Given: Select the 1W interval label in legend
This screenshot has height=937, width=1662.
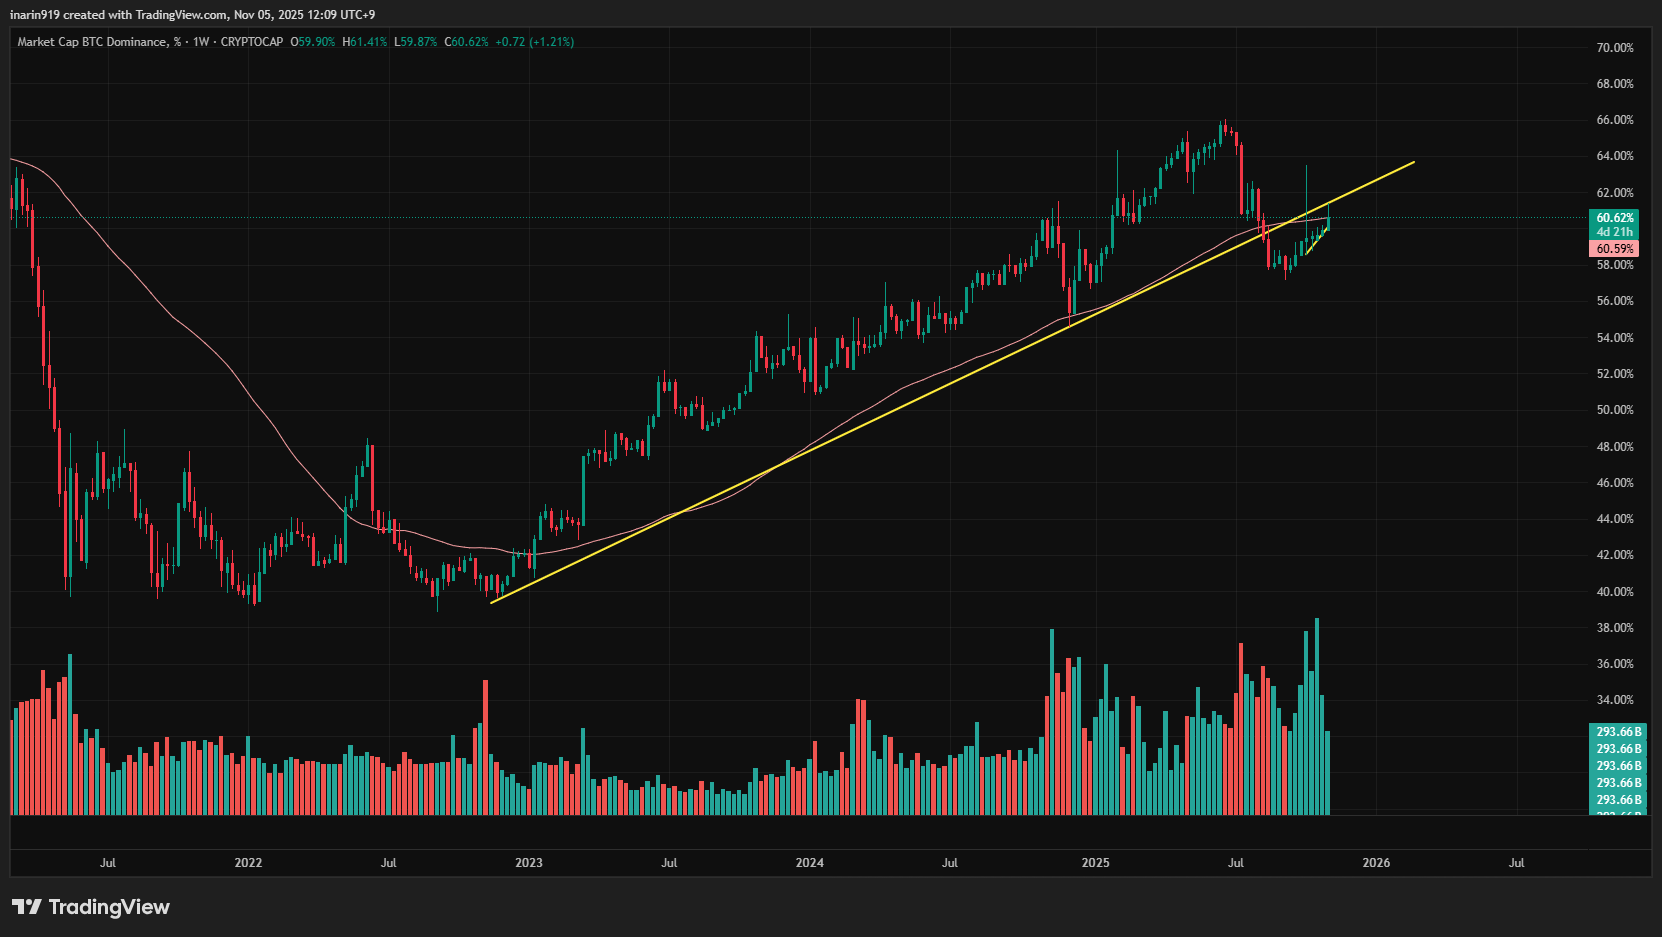Looking at the screenshot, I should point(201,42).
